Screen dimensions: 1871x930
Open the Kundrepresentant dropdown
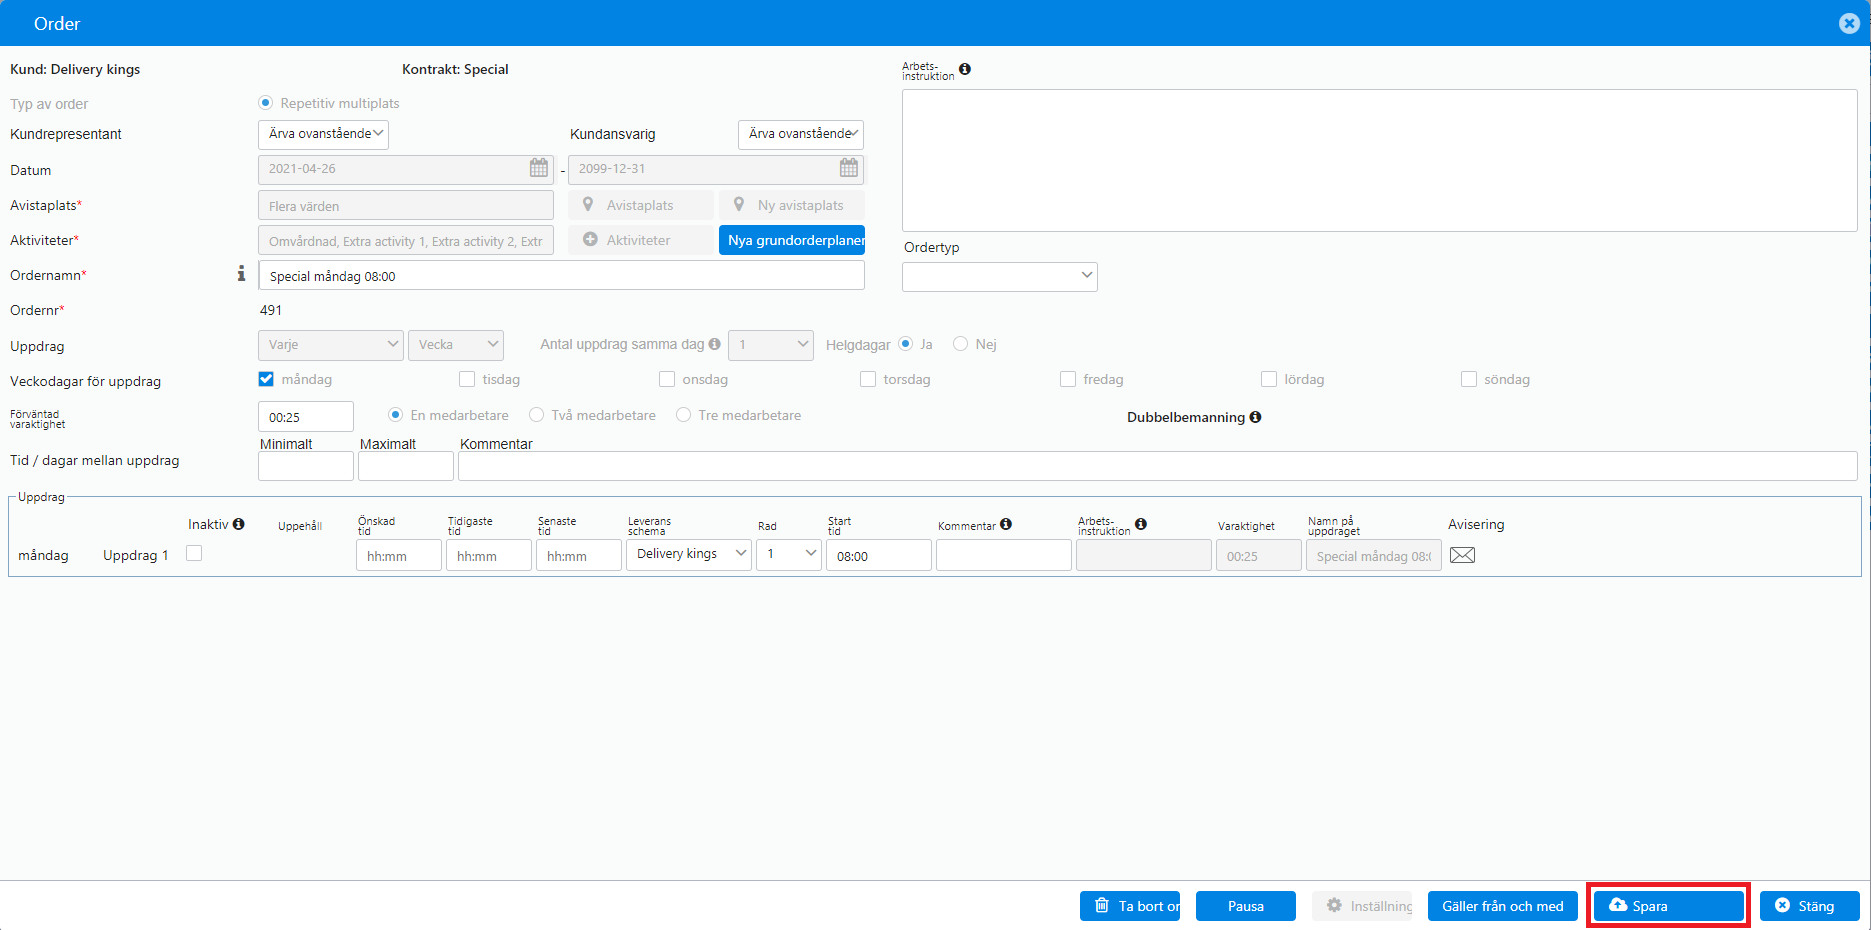[x=323, y=134]
